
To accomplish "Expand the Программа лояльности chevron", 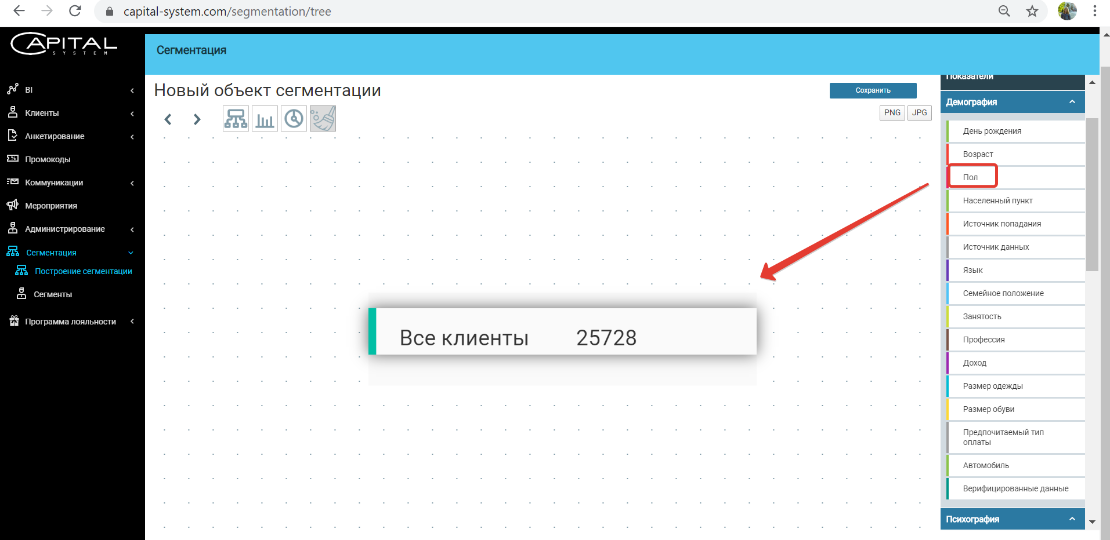I will (x=132, y=321).
